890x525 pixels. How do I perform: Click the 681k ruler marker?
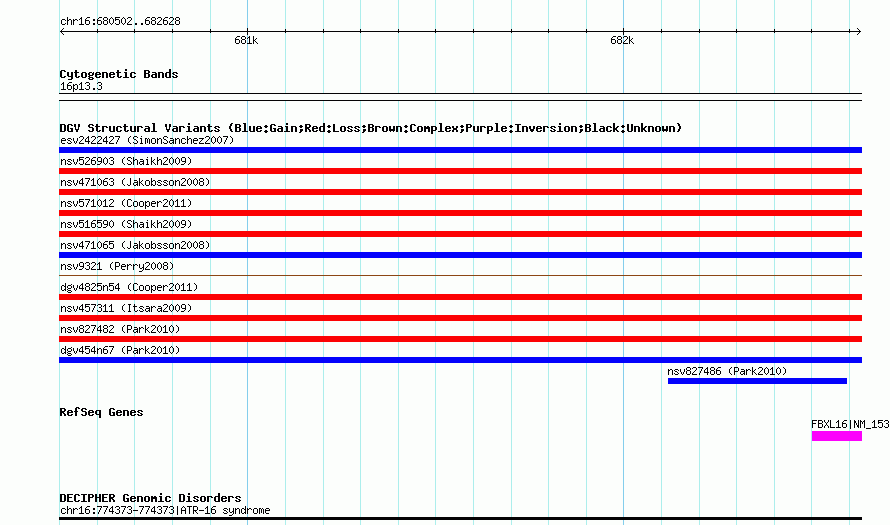(x=246, y=40)
